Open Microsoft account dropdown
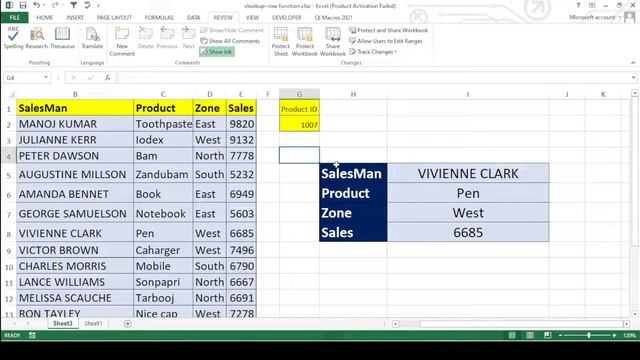Viewport: 640px width, 360px height. tap(595, 17)
